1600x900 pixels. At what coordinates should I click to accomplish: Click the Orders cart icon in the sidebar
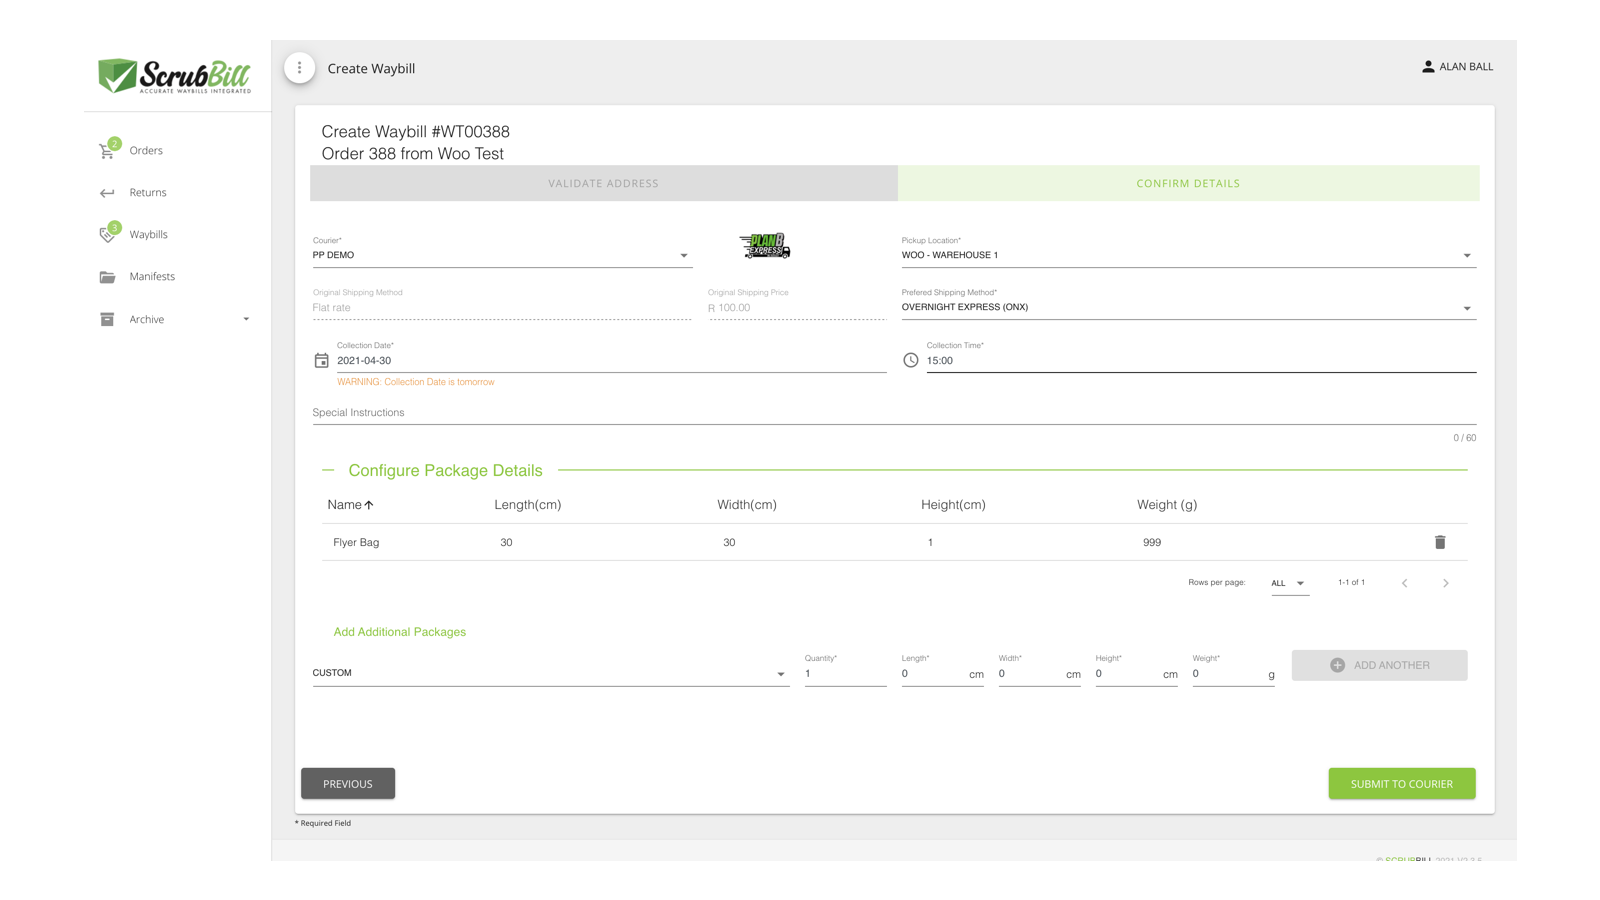tap(108, 150)
